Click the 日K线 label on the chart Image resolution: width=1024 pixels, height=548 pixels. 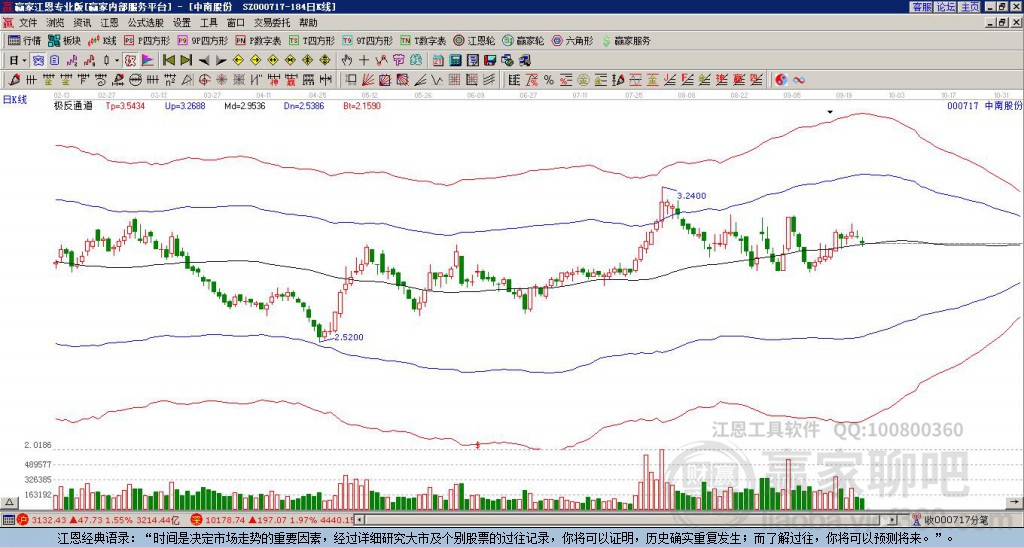point(14,100)
